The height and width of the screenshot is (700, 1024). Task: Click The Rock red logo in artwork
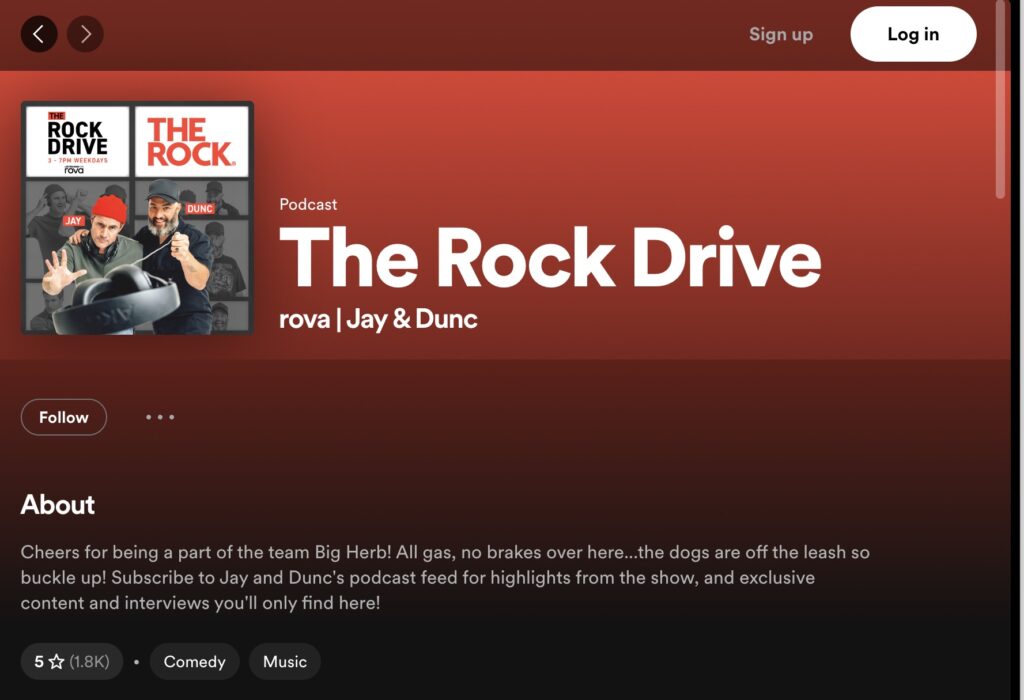click(x=190, y=142)
